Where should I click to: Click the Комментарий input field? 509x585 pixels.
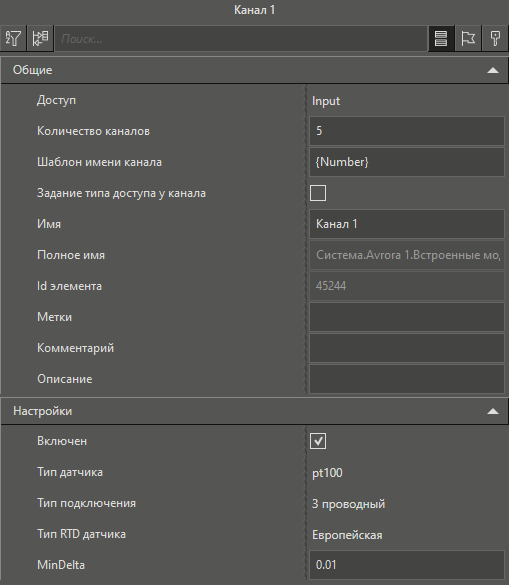[x=407, y=348]
